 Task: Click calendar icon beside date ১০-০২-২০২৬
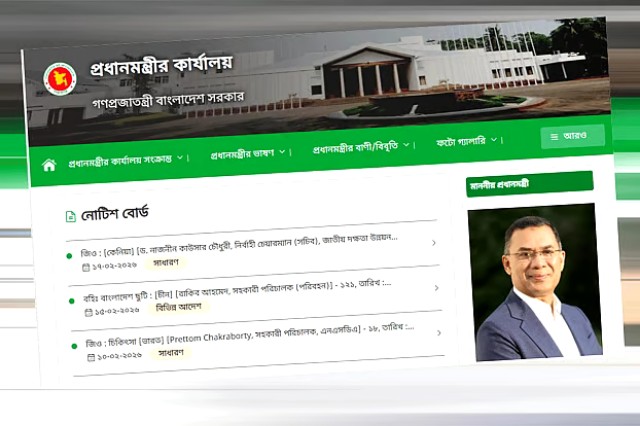pos(91,357)
